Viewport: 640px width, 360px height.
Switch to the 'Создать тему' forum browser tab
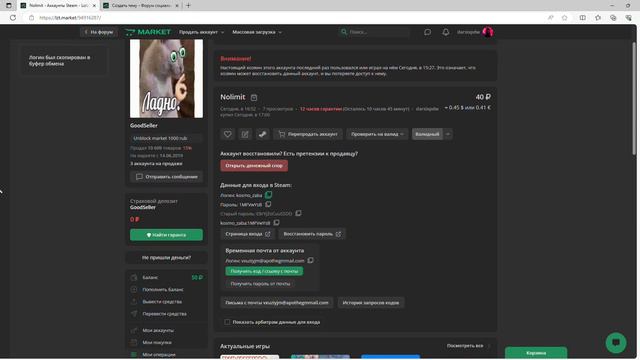pyautogui.click(x=141, y=6)
